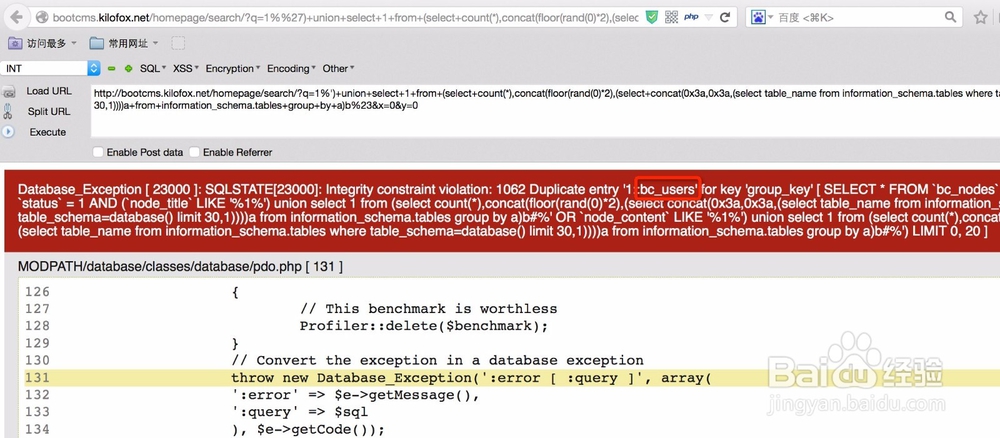Open the SQL menu in HackBar
The height and width of the screenshot is (438, 1000).
tap(152, 68)
